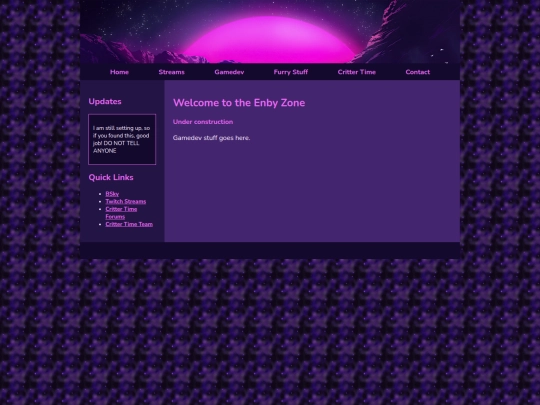The width and height of the screenshot is (540, 405).
Task: Click the pink sunset banner image
Action: click(x=270, y=32)
